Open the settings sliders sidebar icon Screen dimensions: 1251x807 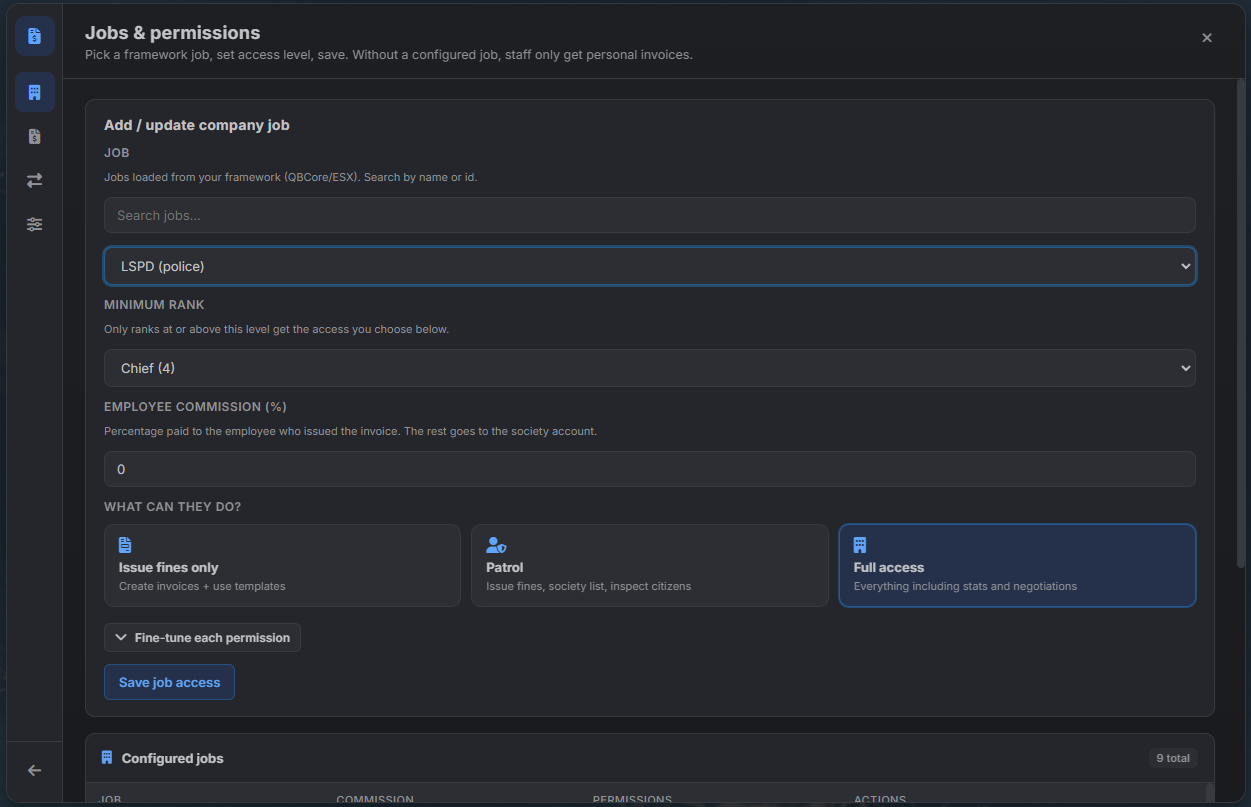(x=35, y=224)
